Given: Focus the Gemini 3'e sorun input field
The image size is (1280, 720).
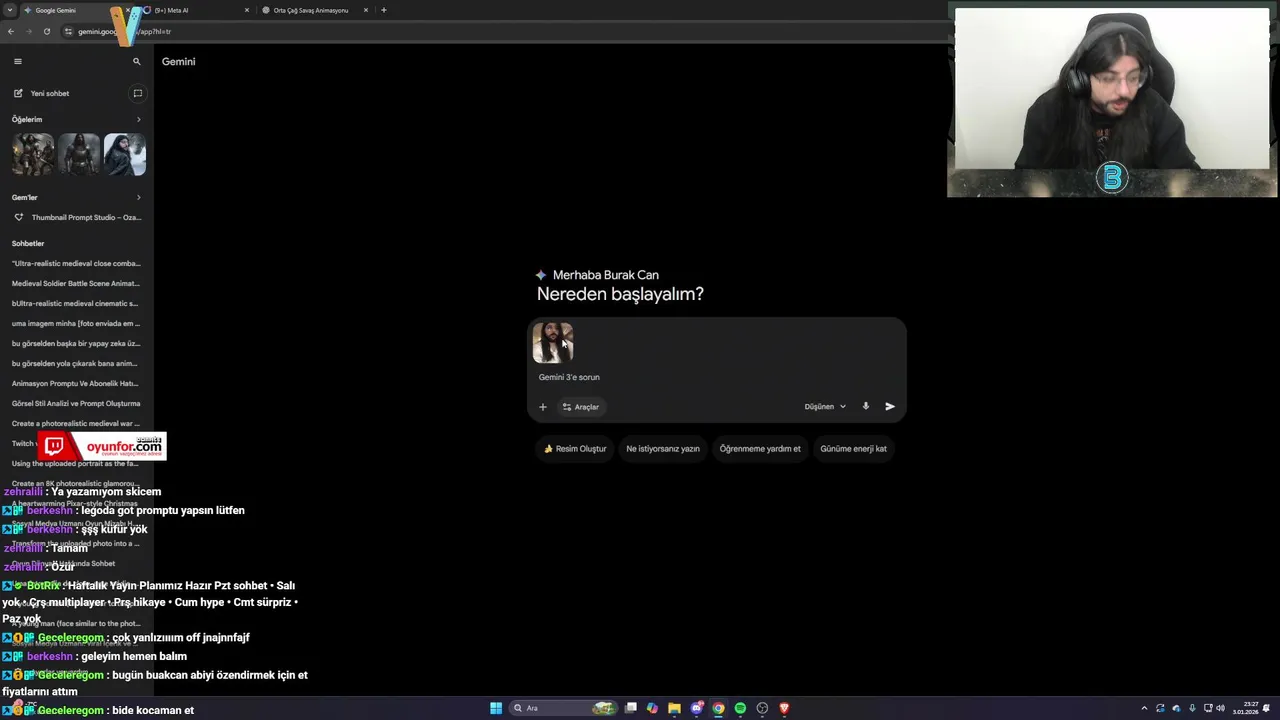Looking at the screenshot, I should 716,377.
